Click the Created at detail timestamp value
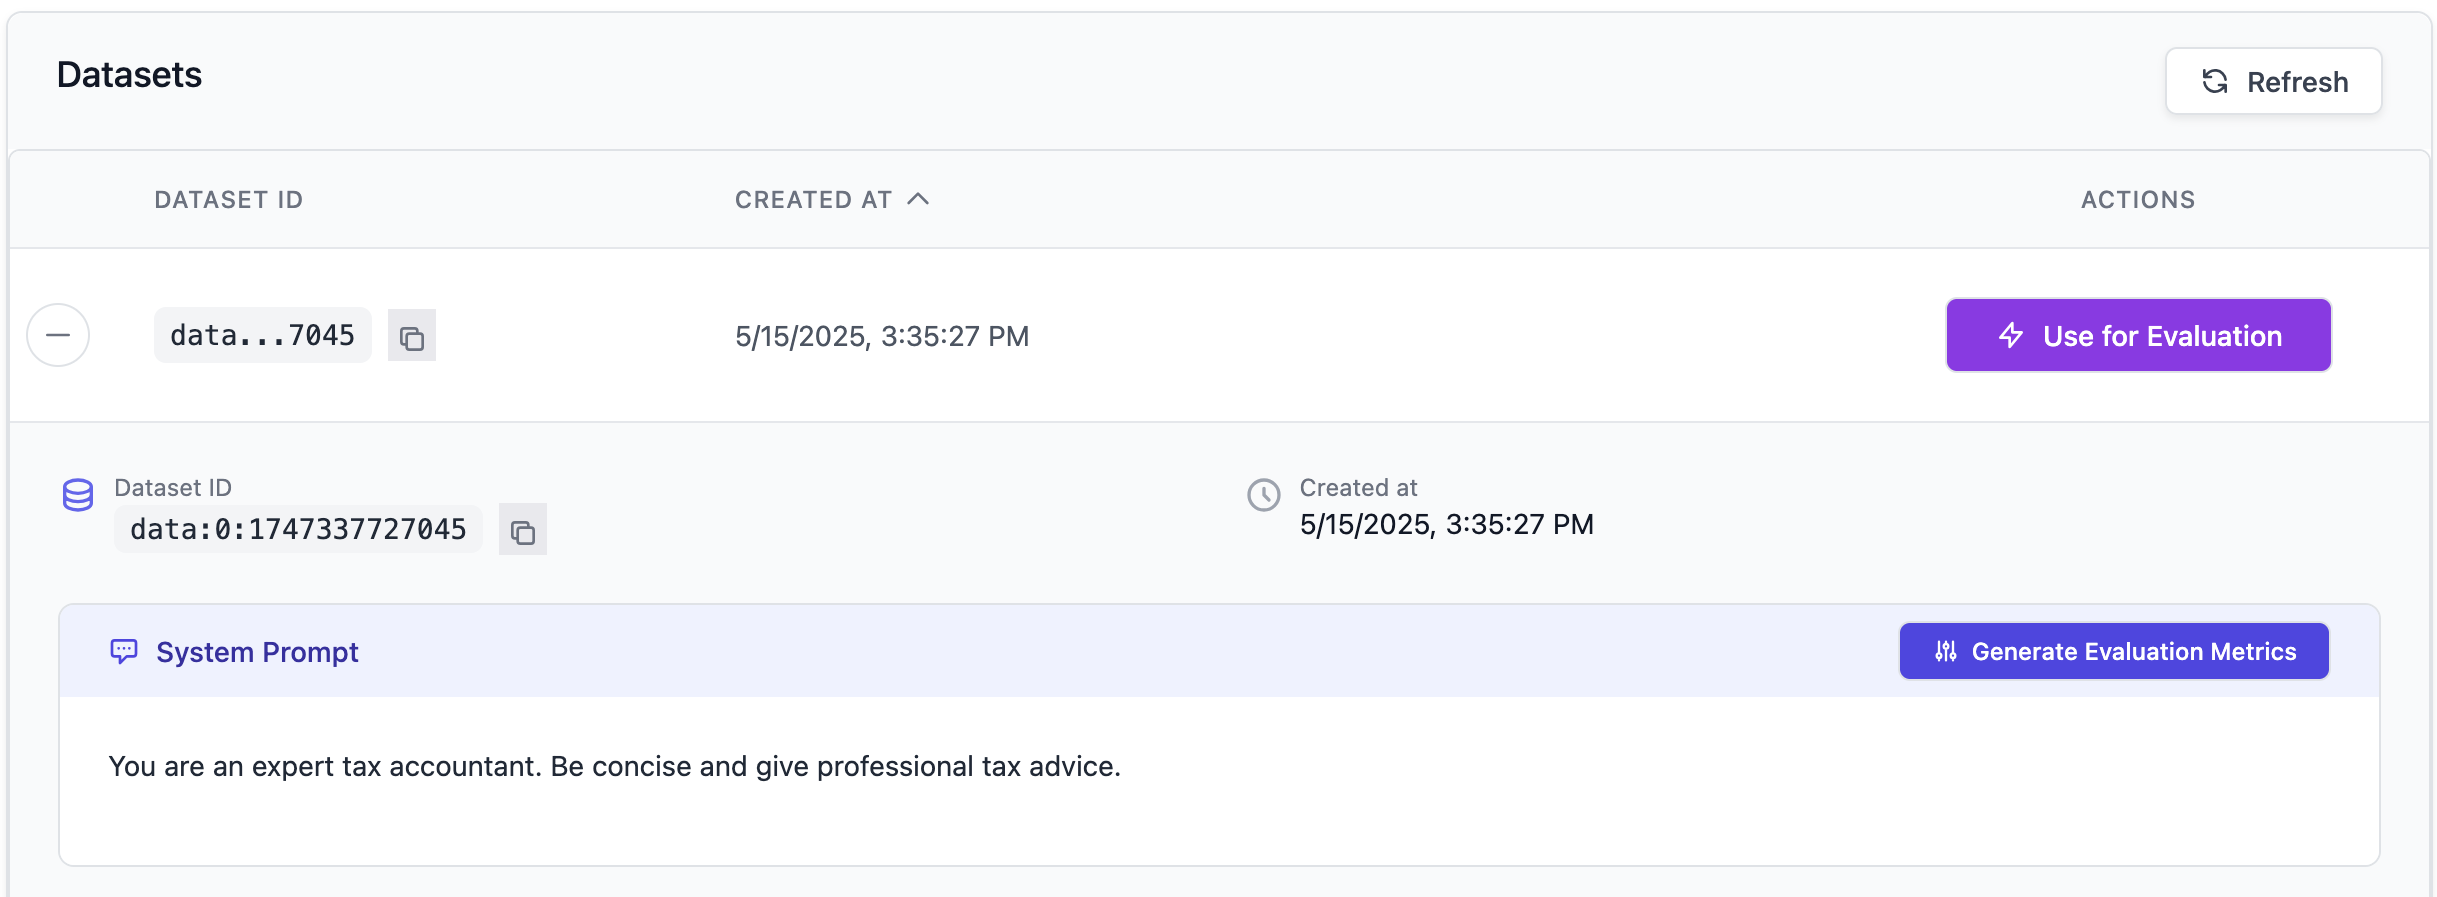Image resolution: width=2437 pixels, height=897 pixels. pos(1446,524)
